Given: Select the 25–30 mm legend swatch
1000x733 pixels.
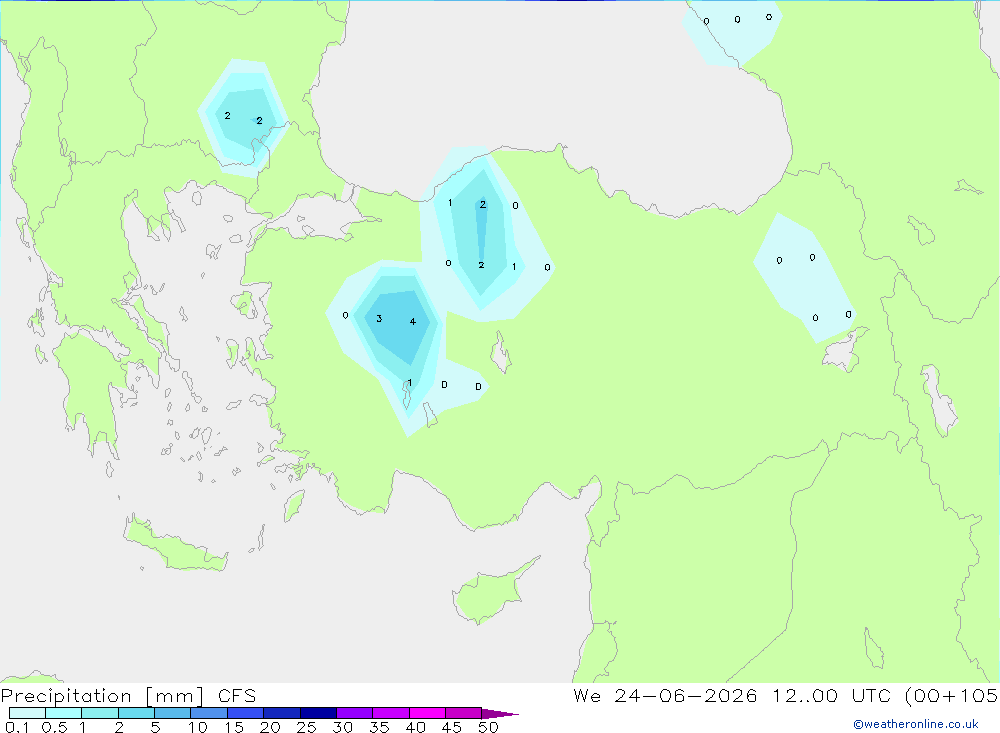Looking at the screenshot, I should 318,713.
